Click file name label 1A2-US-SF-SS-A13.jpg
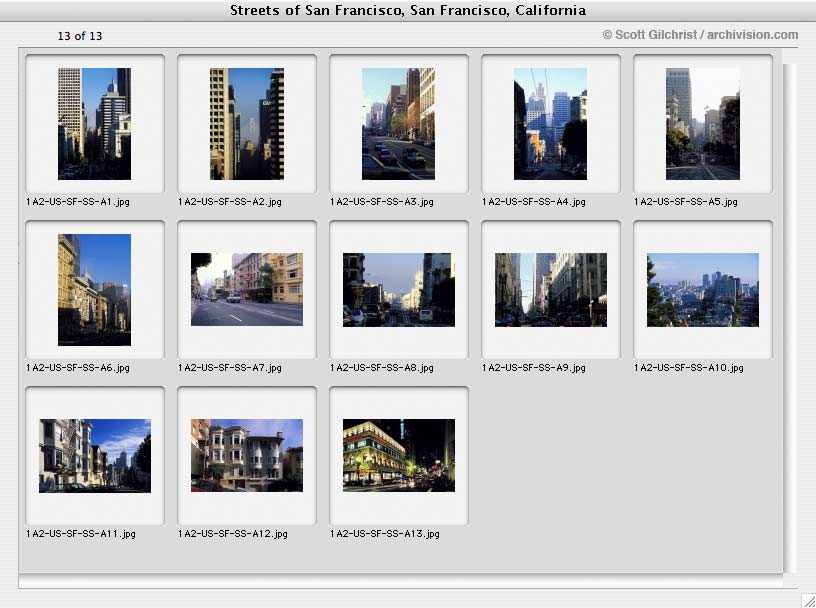This screenshot has height=608, width=816. click(385, 534)
